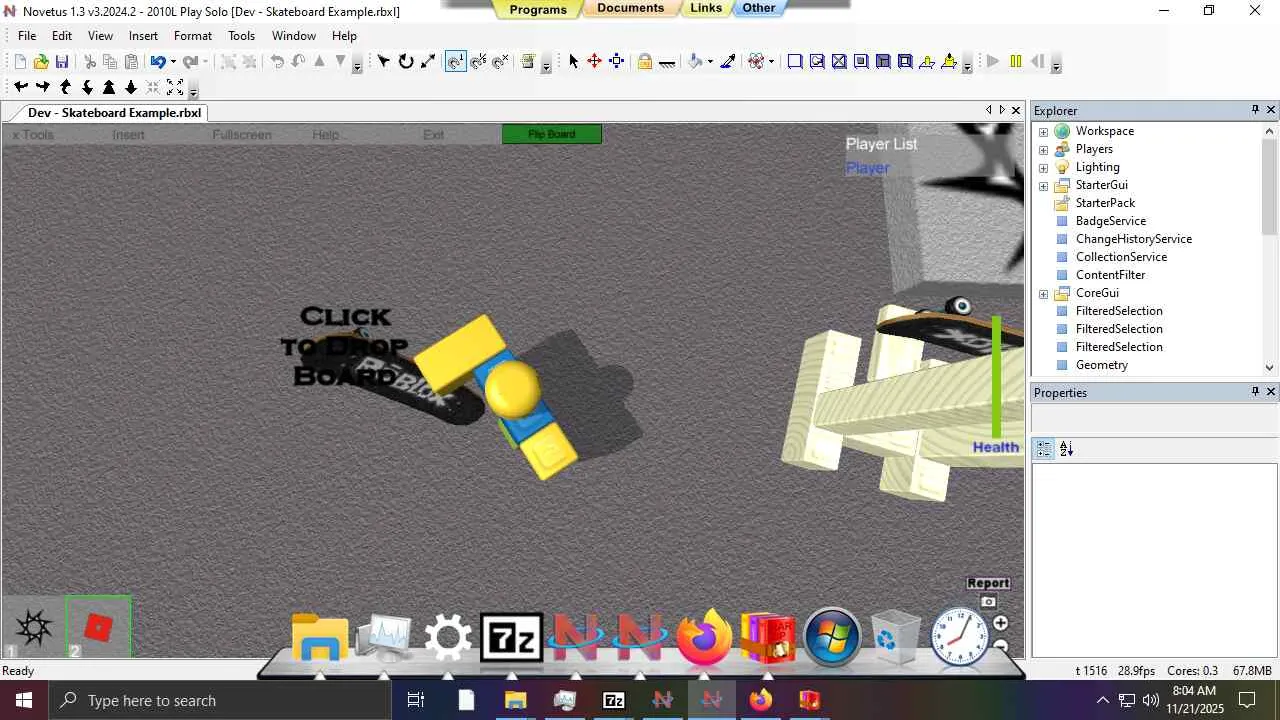The height and width of the screenshot is (720, 1280).
Task: Click the atom Material tool icon
Action: pos(756,62)
